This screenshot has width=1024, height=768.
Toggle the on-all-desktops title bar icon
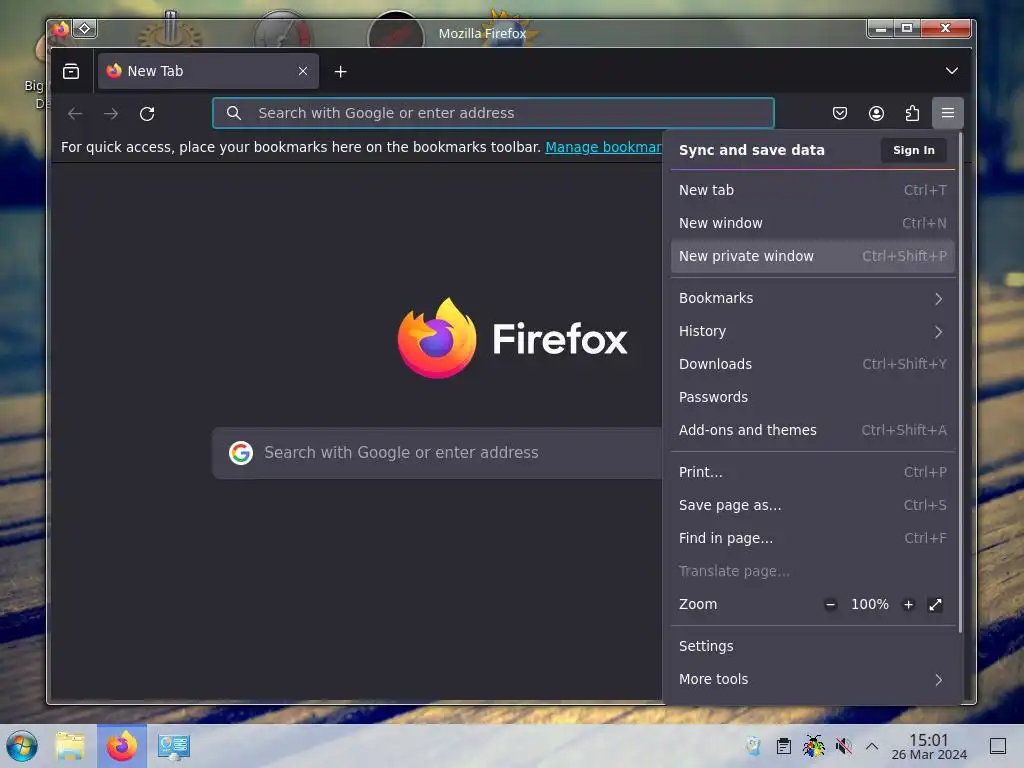tap(85, 29)
